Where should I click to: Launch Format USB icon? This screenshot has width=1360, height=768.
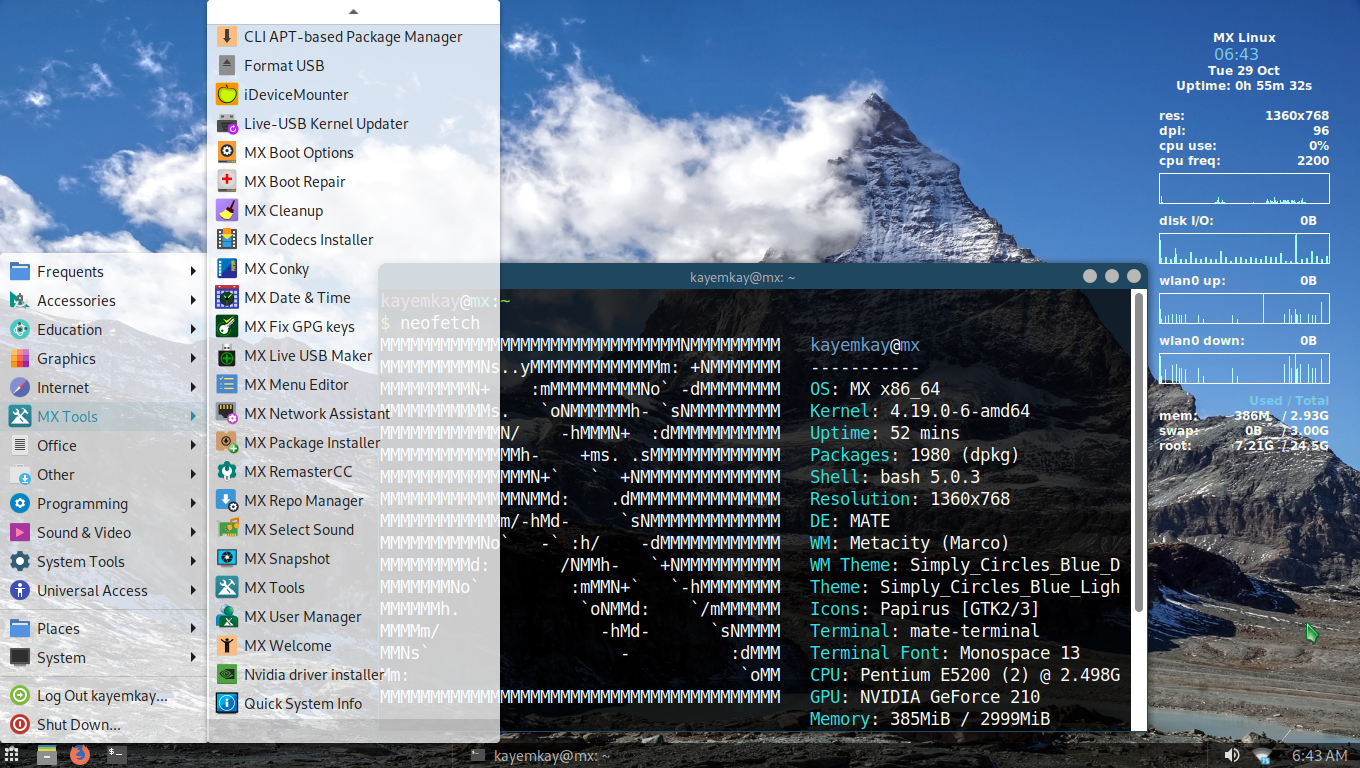pyautogui.click(x=227, y=66)
